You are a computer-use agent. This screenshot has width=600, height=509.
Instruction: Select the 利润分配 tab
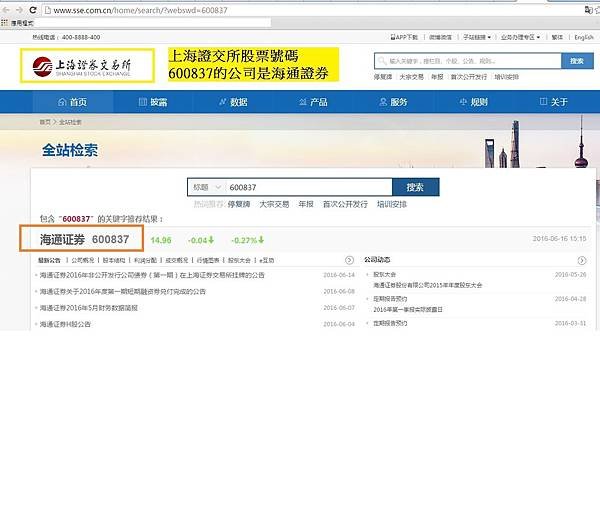point(145,260)
